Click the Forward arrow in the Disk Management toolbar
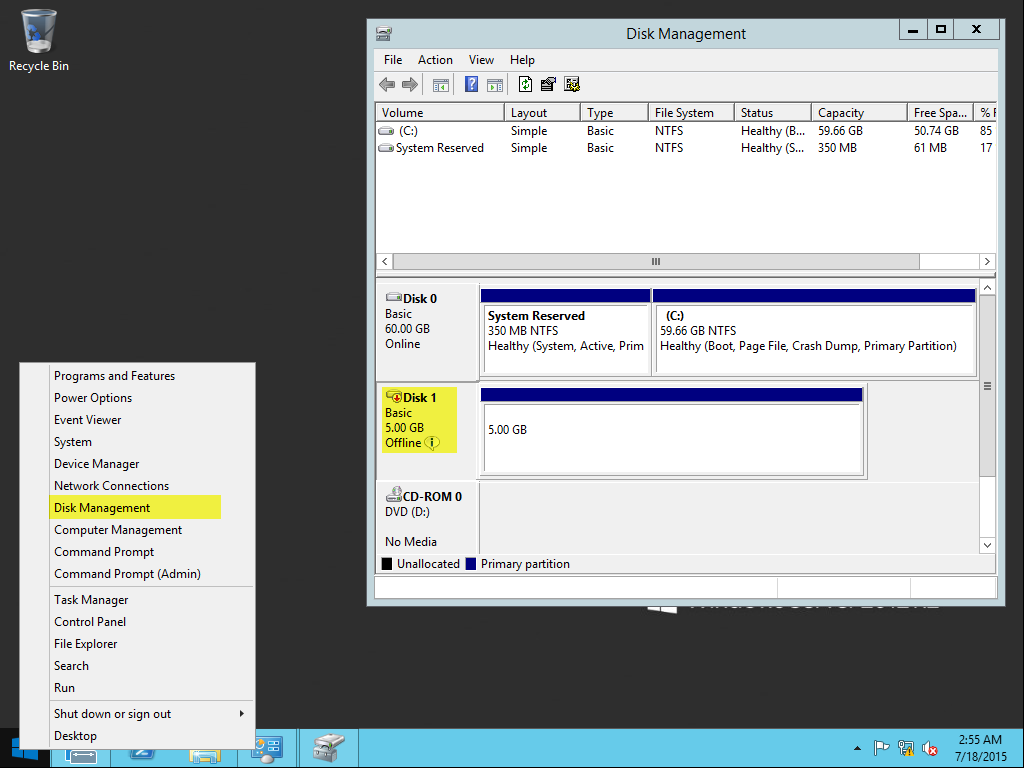The width and height of the screenshot is (1024, 768). tap(409, 84)
